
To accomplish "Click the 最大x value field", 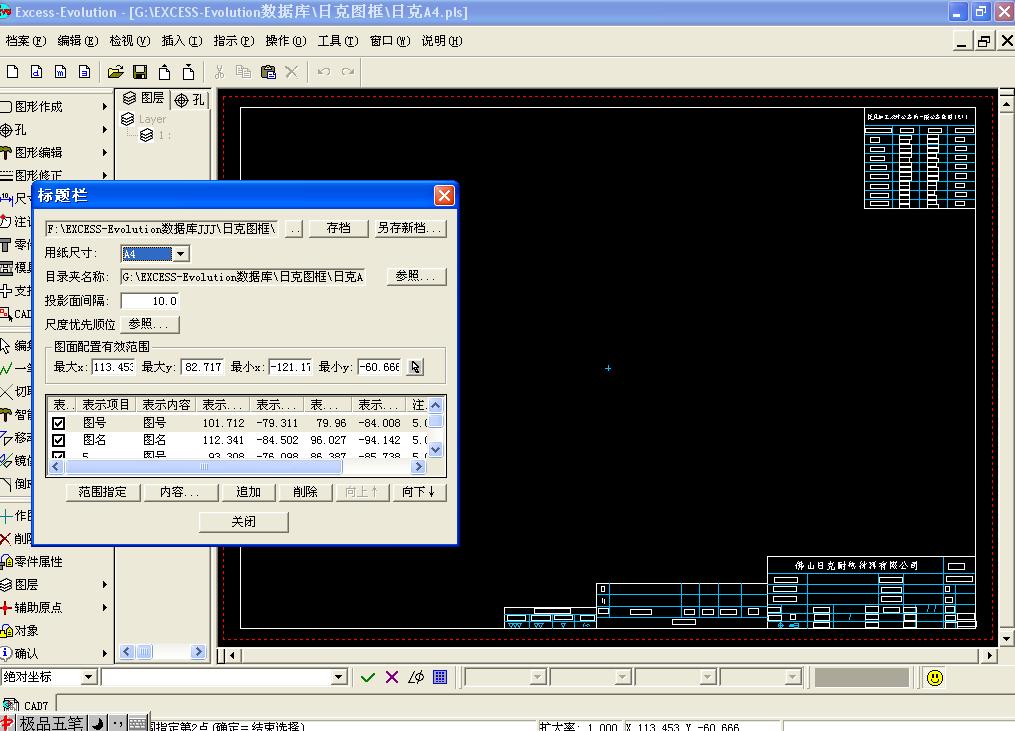I will [x=113, y=367].
